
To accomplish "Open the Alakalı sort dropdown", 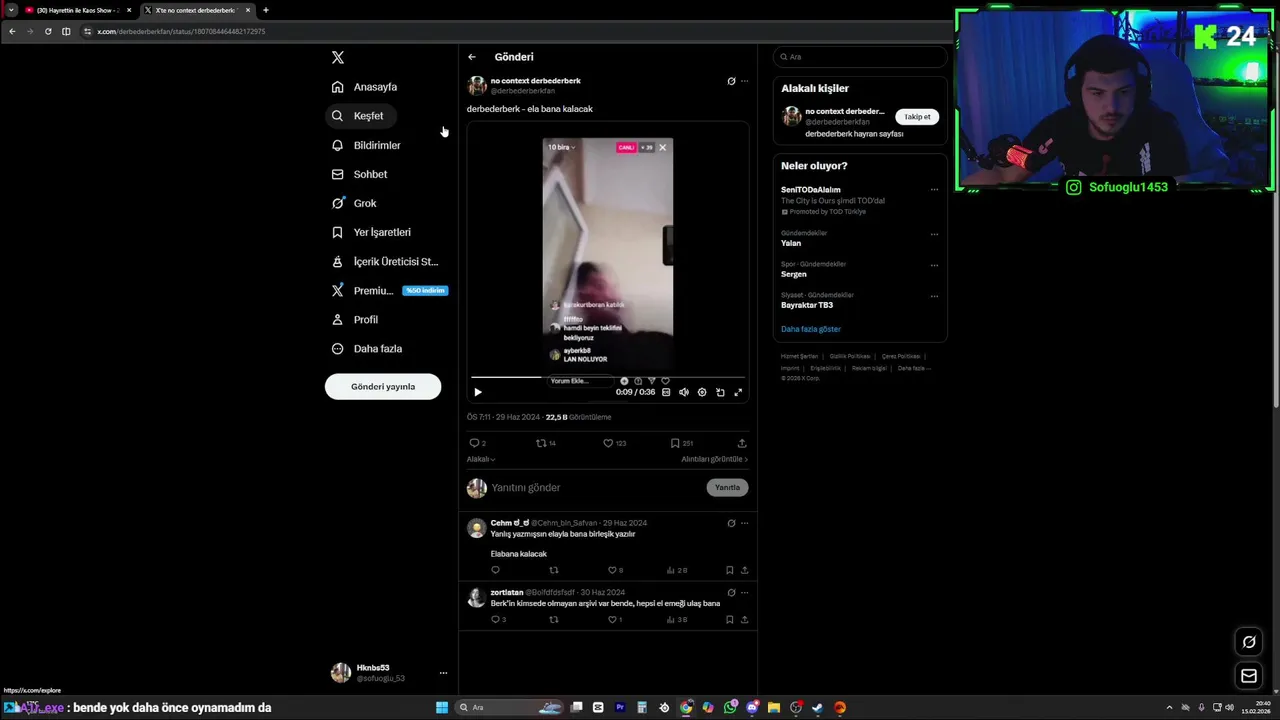I will coord(481,459).
